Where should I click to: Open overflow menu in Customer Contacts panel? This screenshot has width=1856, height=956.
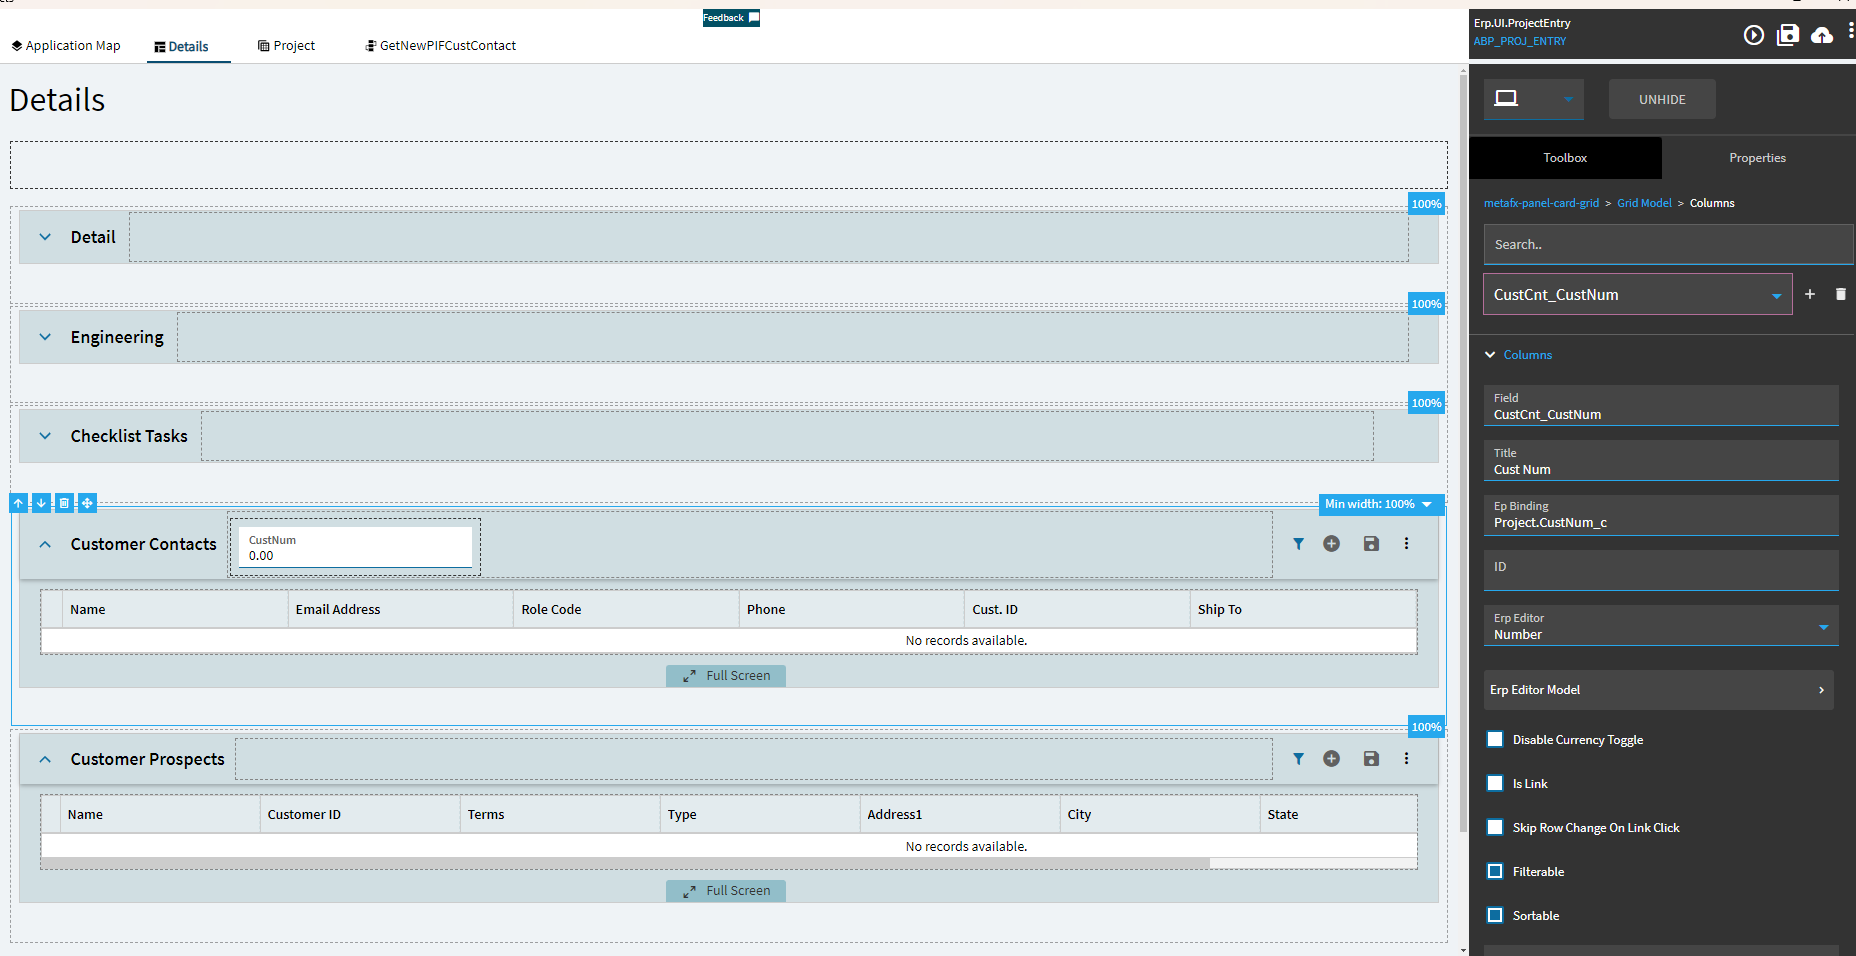click(1406, 544)
